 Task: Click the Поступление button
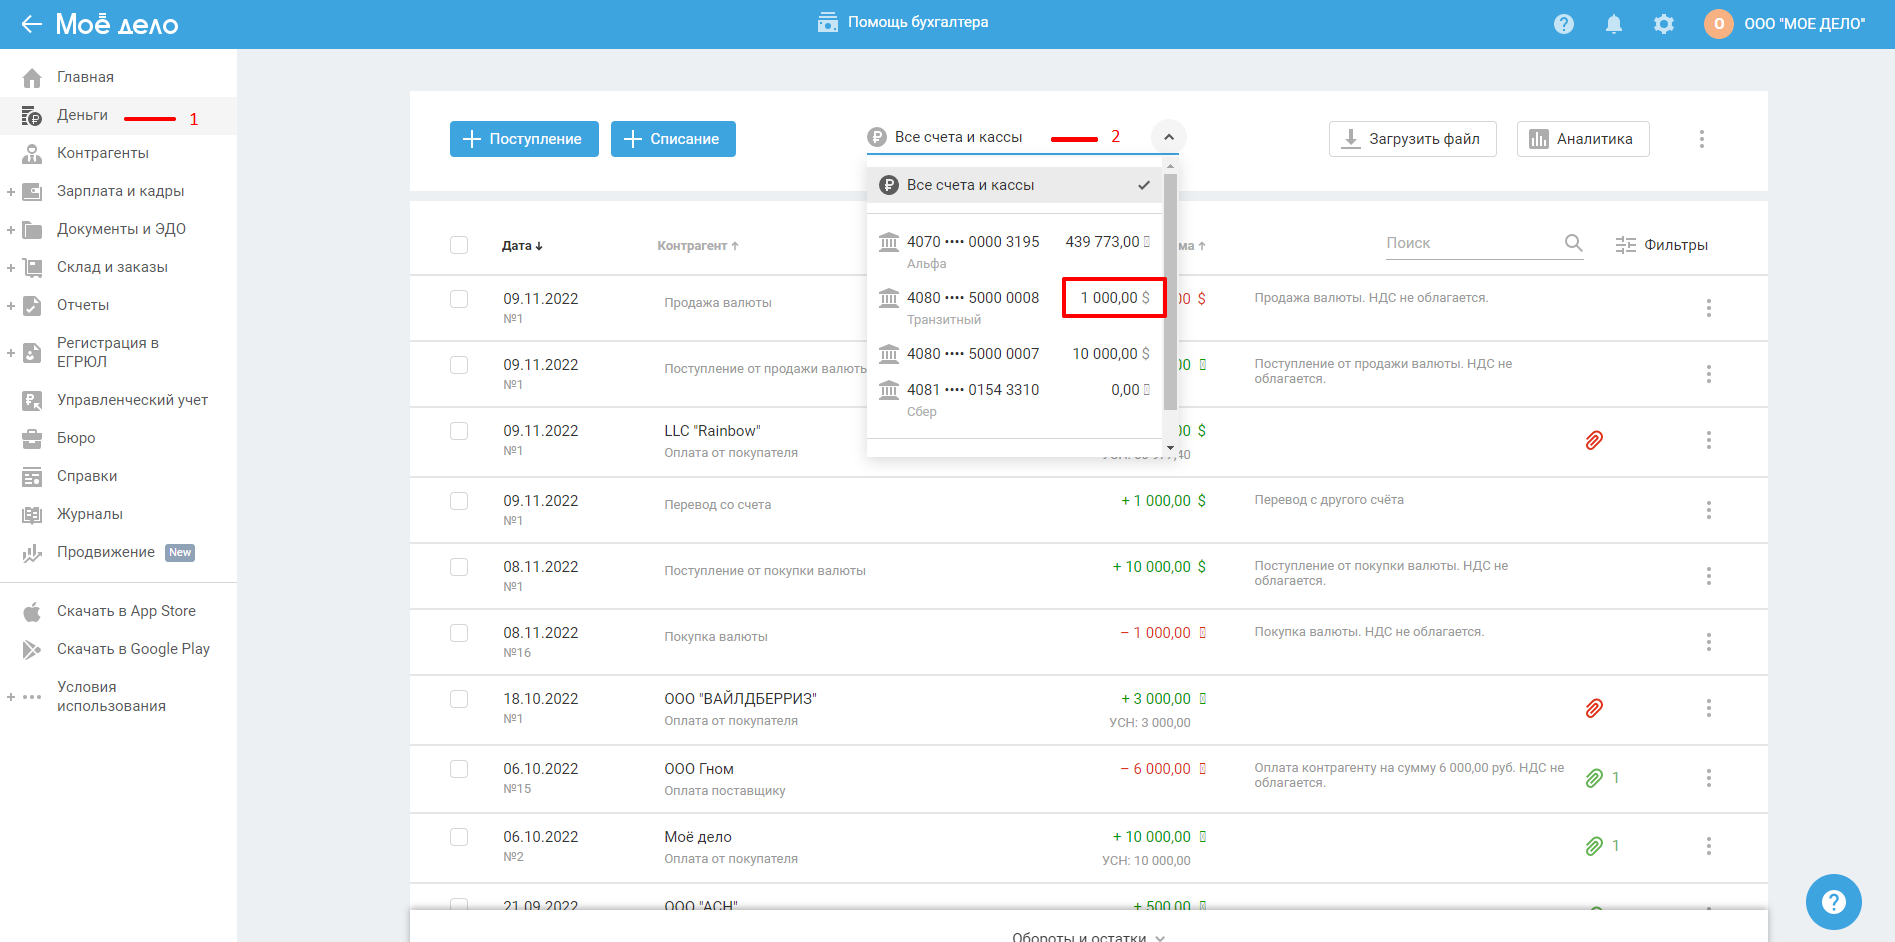(524, 139)
